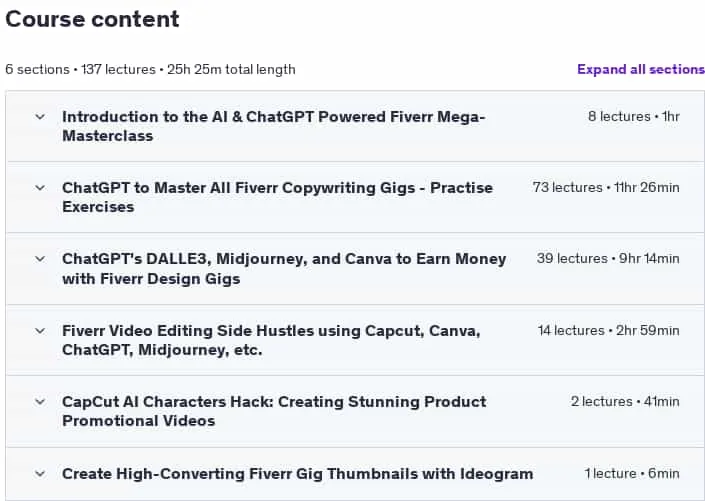The image size is (705, 501).
Task: Click the 2 lectures • 41min label
Action: 625,401
